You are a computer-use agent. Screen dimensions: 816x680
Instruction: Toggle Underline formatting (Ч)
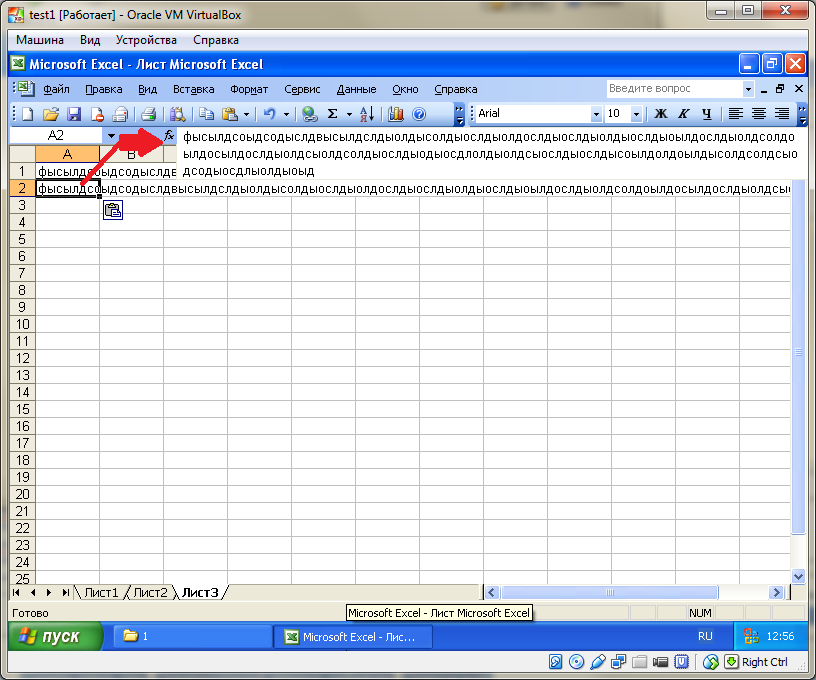pyautogui.click(x=707, y=114)
